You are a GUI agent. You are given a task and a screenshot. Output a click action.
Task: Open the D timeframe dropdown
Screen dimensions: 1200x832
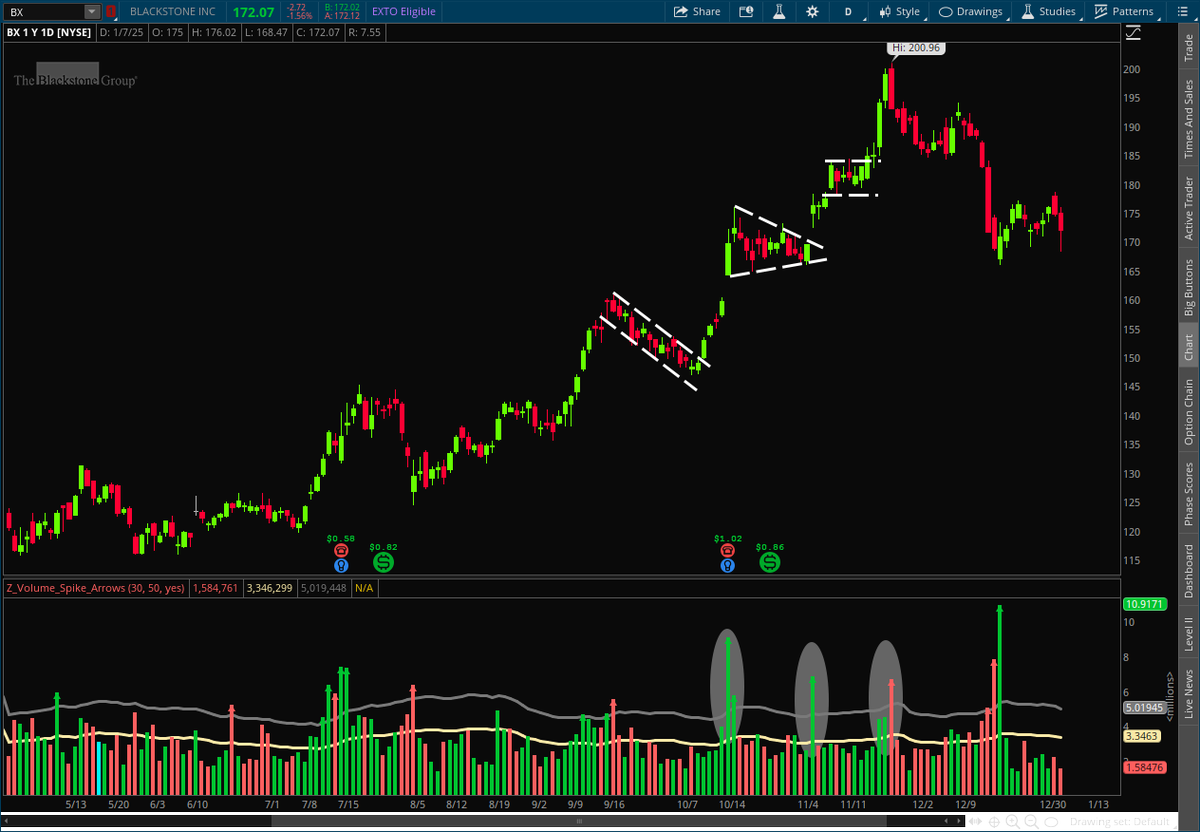click(x=848, y=12)
